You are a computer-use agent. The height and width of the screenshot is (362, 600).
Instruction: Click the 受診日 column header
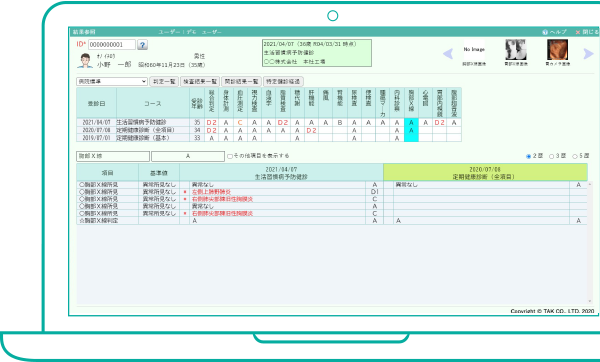click(96, 103)
